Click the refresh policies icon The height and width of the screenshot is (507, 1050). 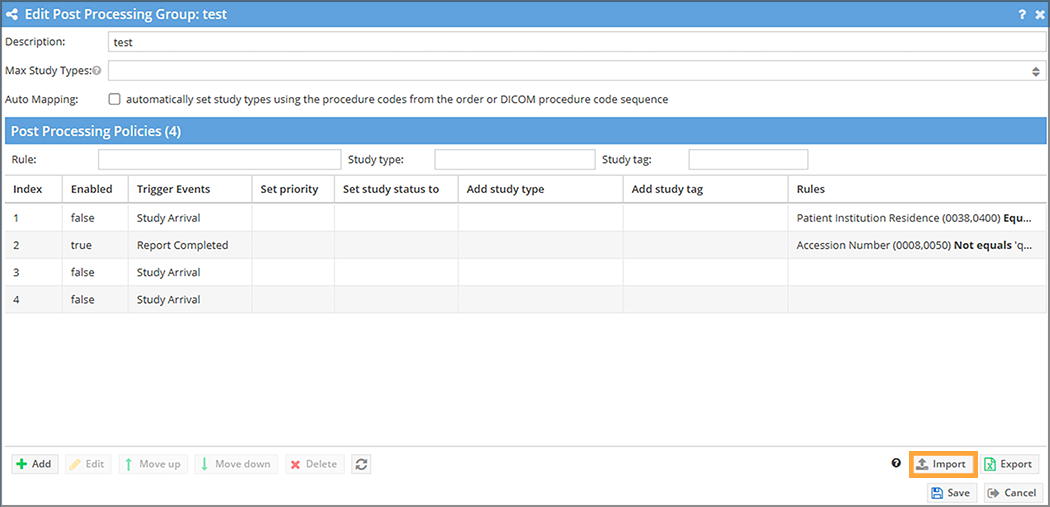click(x=362, y=464)
